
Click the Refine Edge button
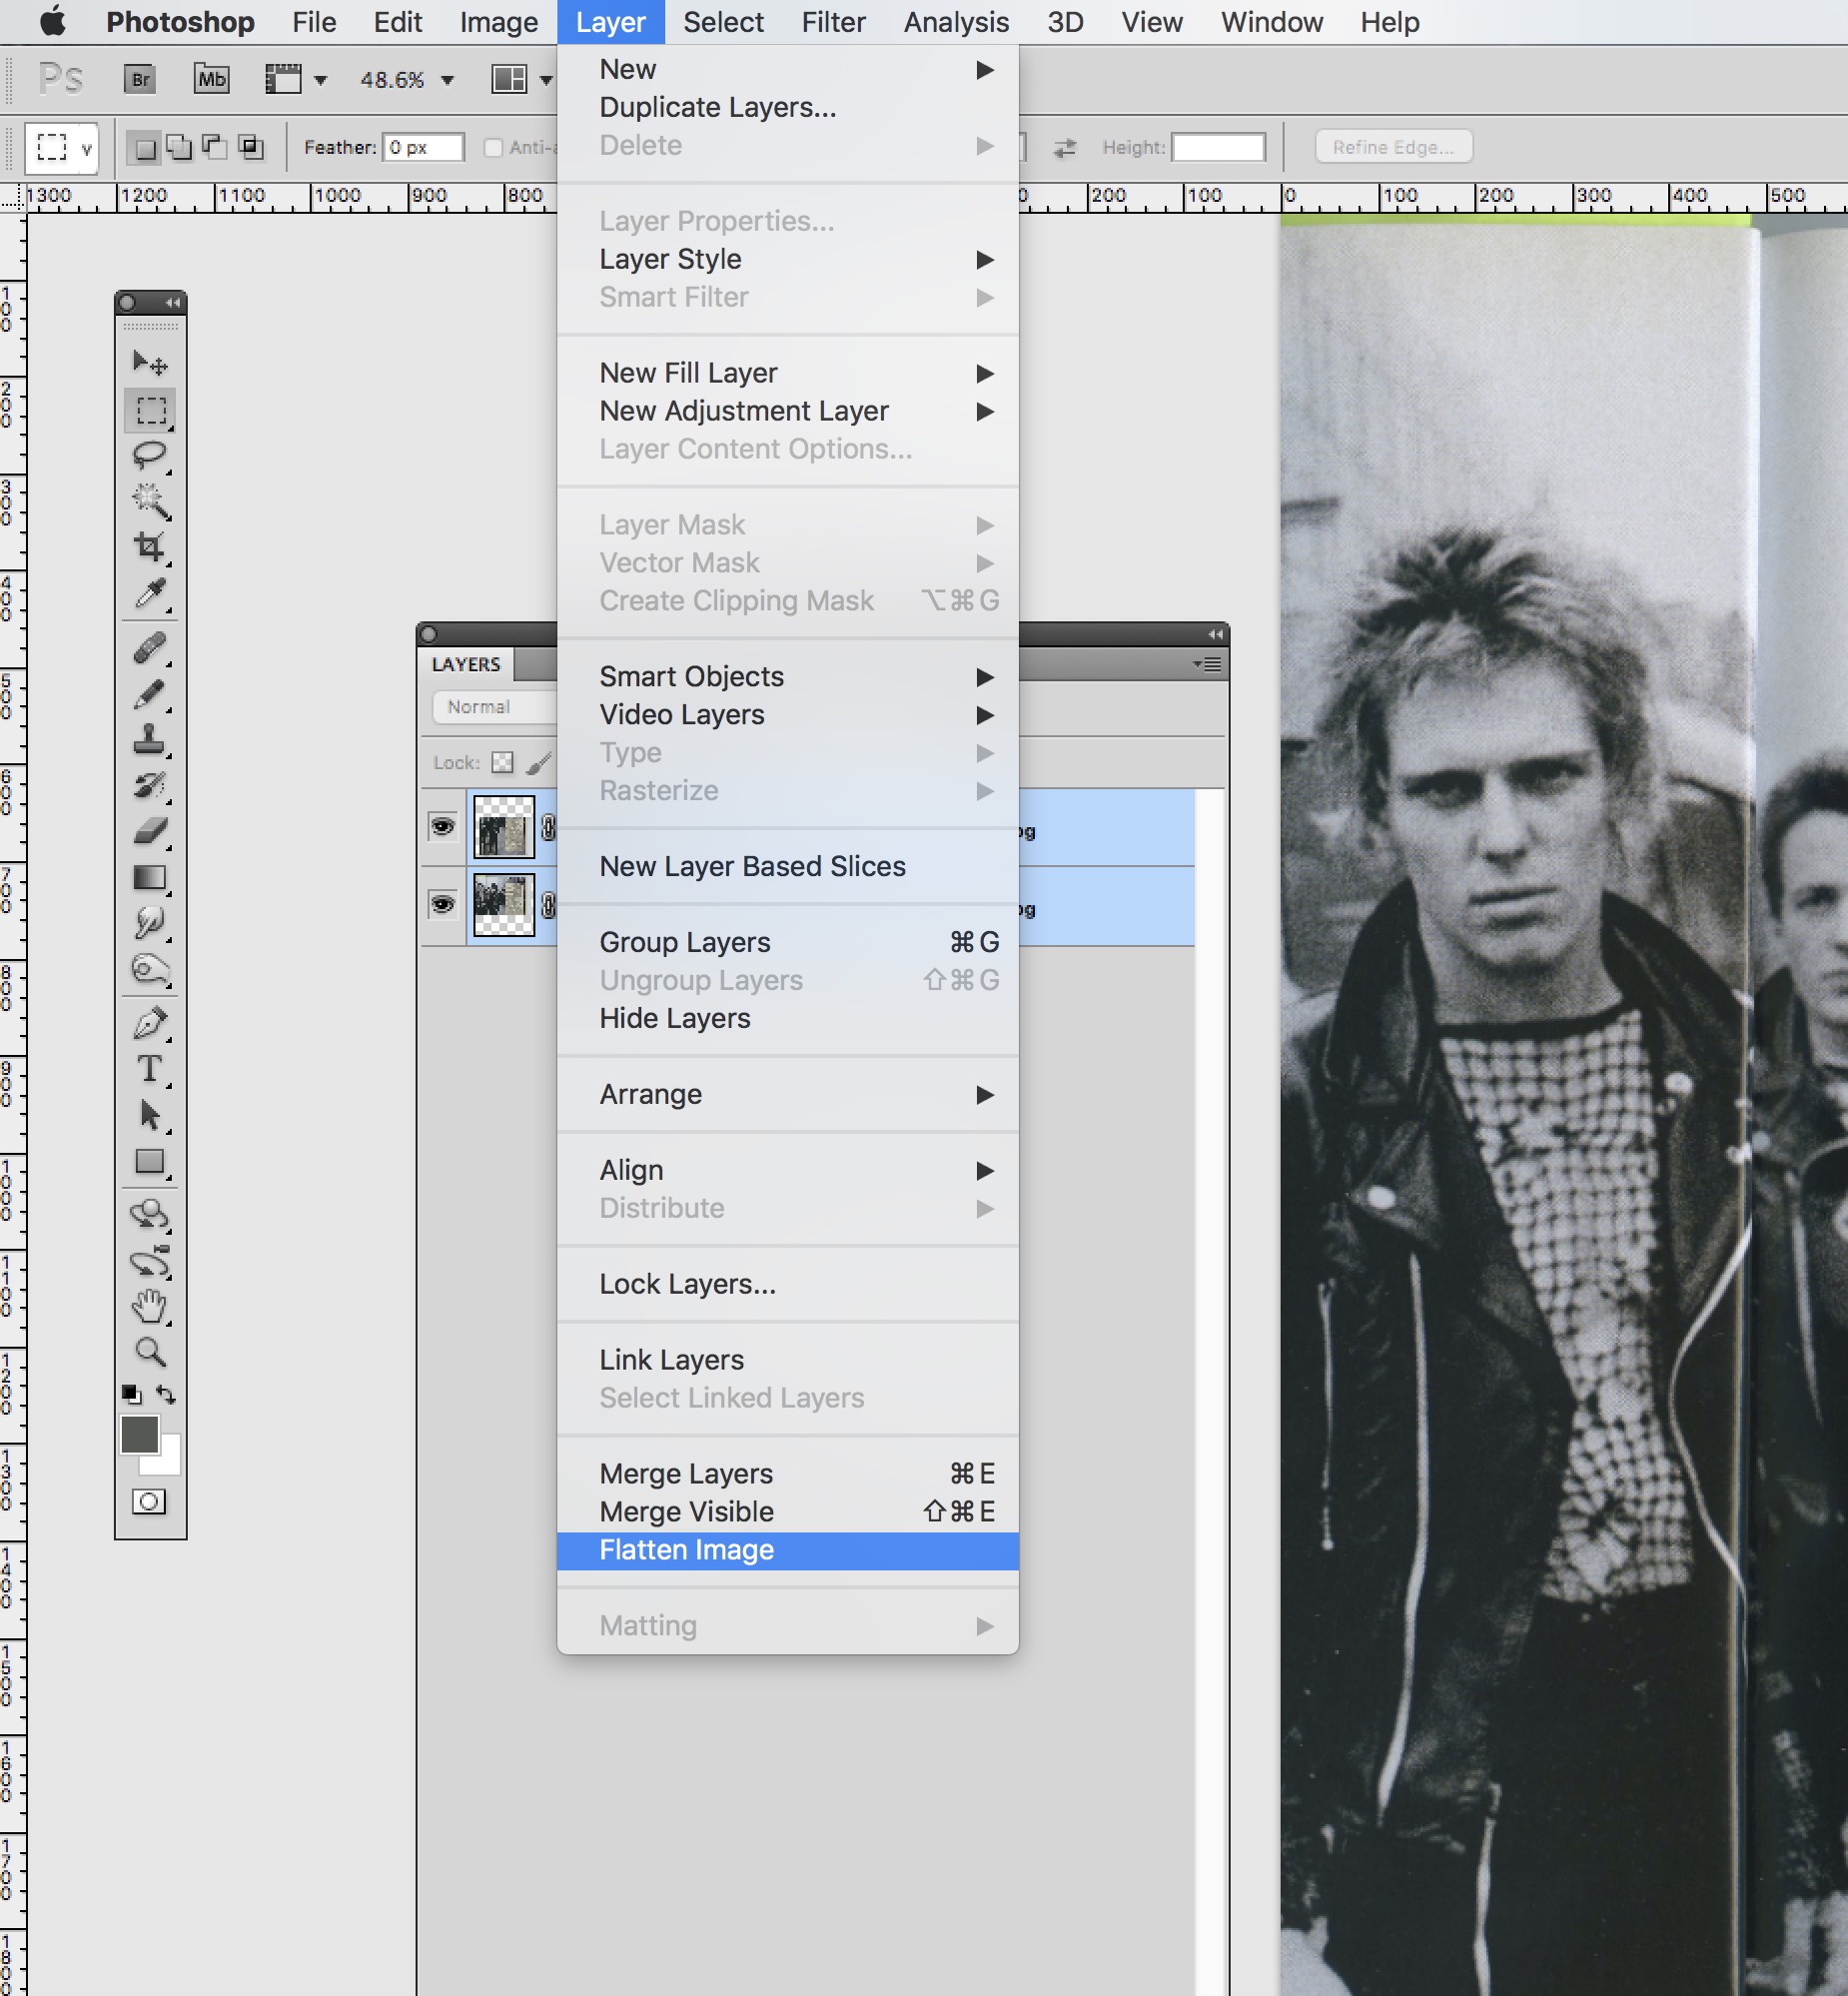[1392, 147]
